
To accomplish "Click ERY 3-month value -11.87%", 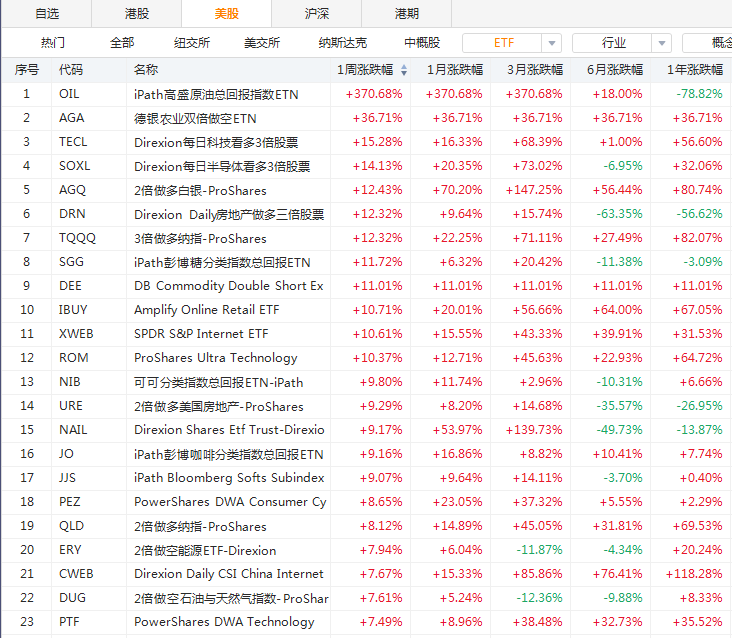I will click(x=539, y=550).
